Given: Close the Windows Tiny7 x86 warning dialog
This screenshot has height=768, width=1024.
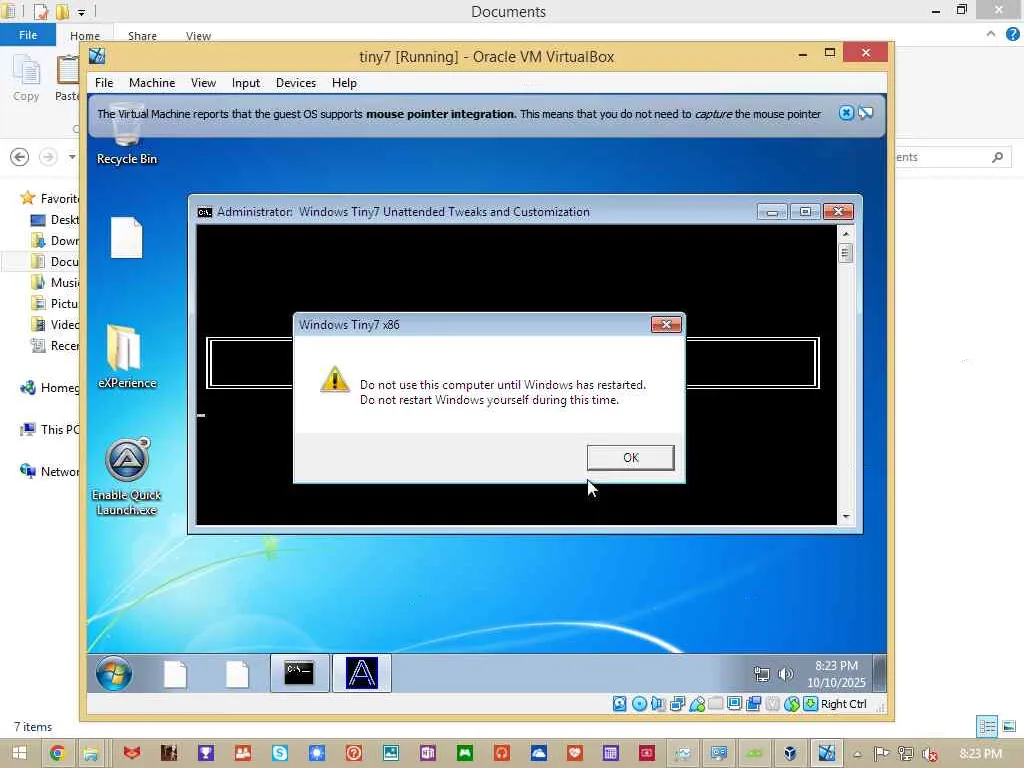Looking at the screenshot, I should pos(666,325).
